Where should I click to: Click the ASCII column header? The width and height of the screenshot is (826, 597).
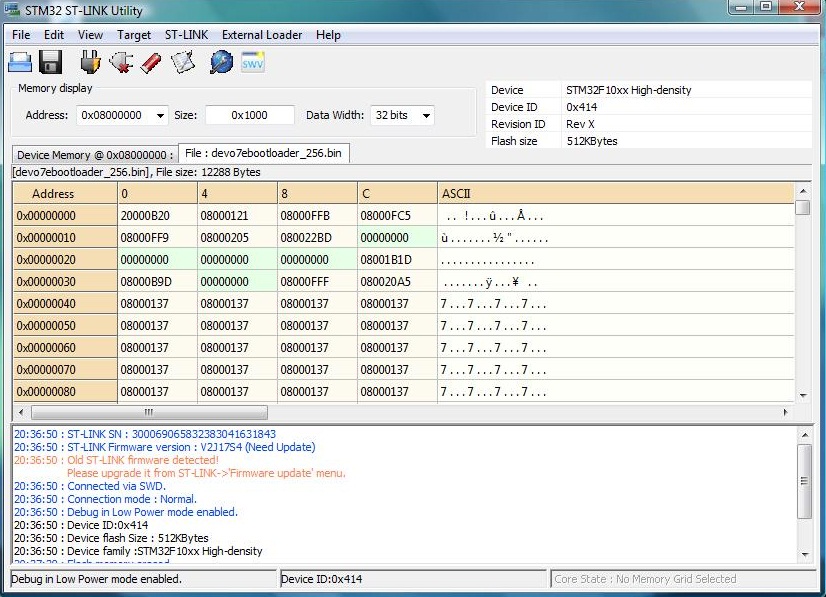pyautogui.click(x=615, y=194)
